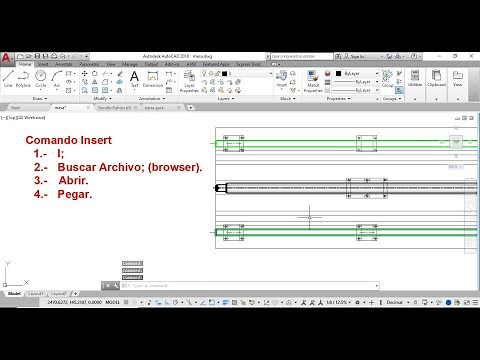The height and width of the screenshot is (360, 480).
Task: Select the Dimension tool
Action: coord(153,79)
